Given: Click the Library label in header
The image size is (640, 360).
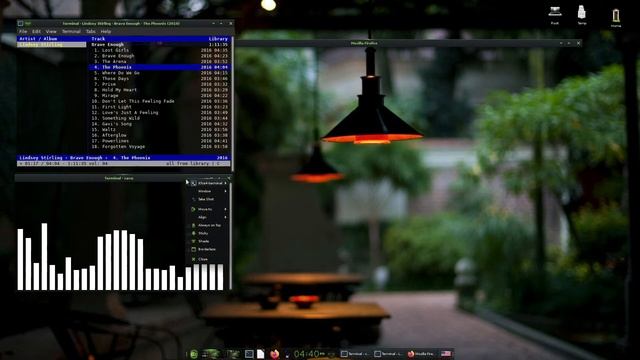Looking at the screenshot, I should pos(218,39).
